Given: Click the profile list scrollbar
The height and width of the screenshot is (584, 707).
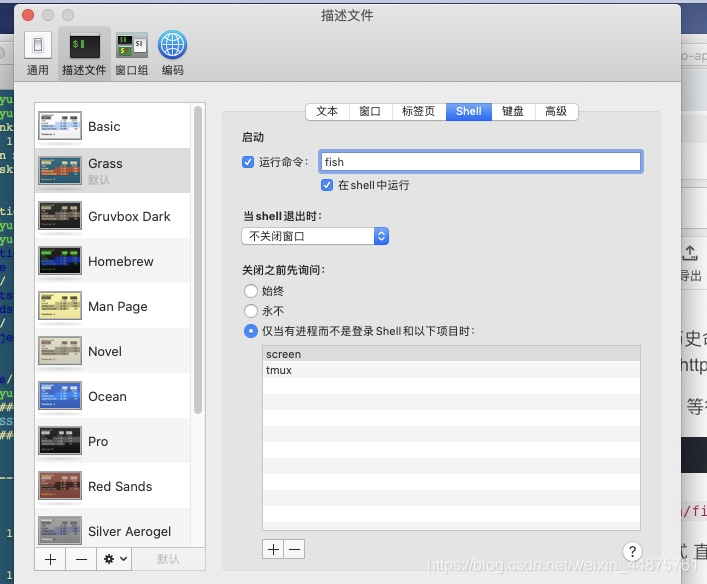Looking at the screenshot, I should click(x=197, y=260).
